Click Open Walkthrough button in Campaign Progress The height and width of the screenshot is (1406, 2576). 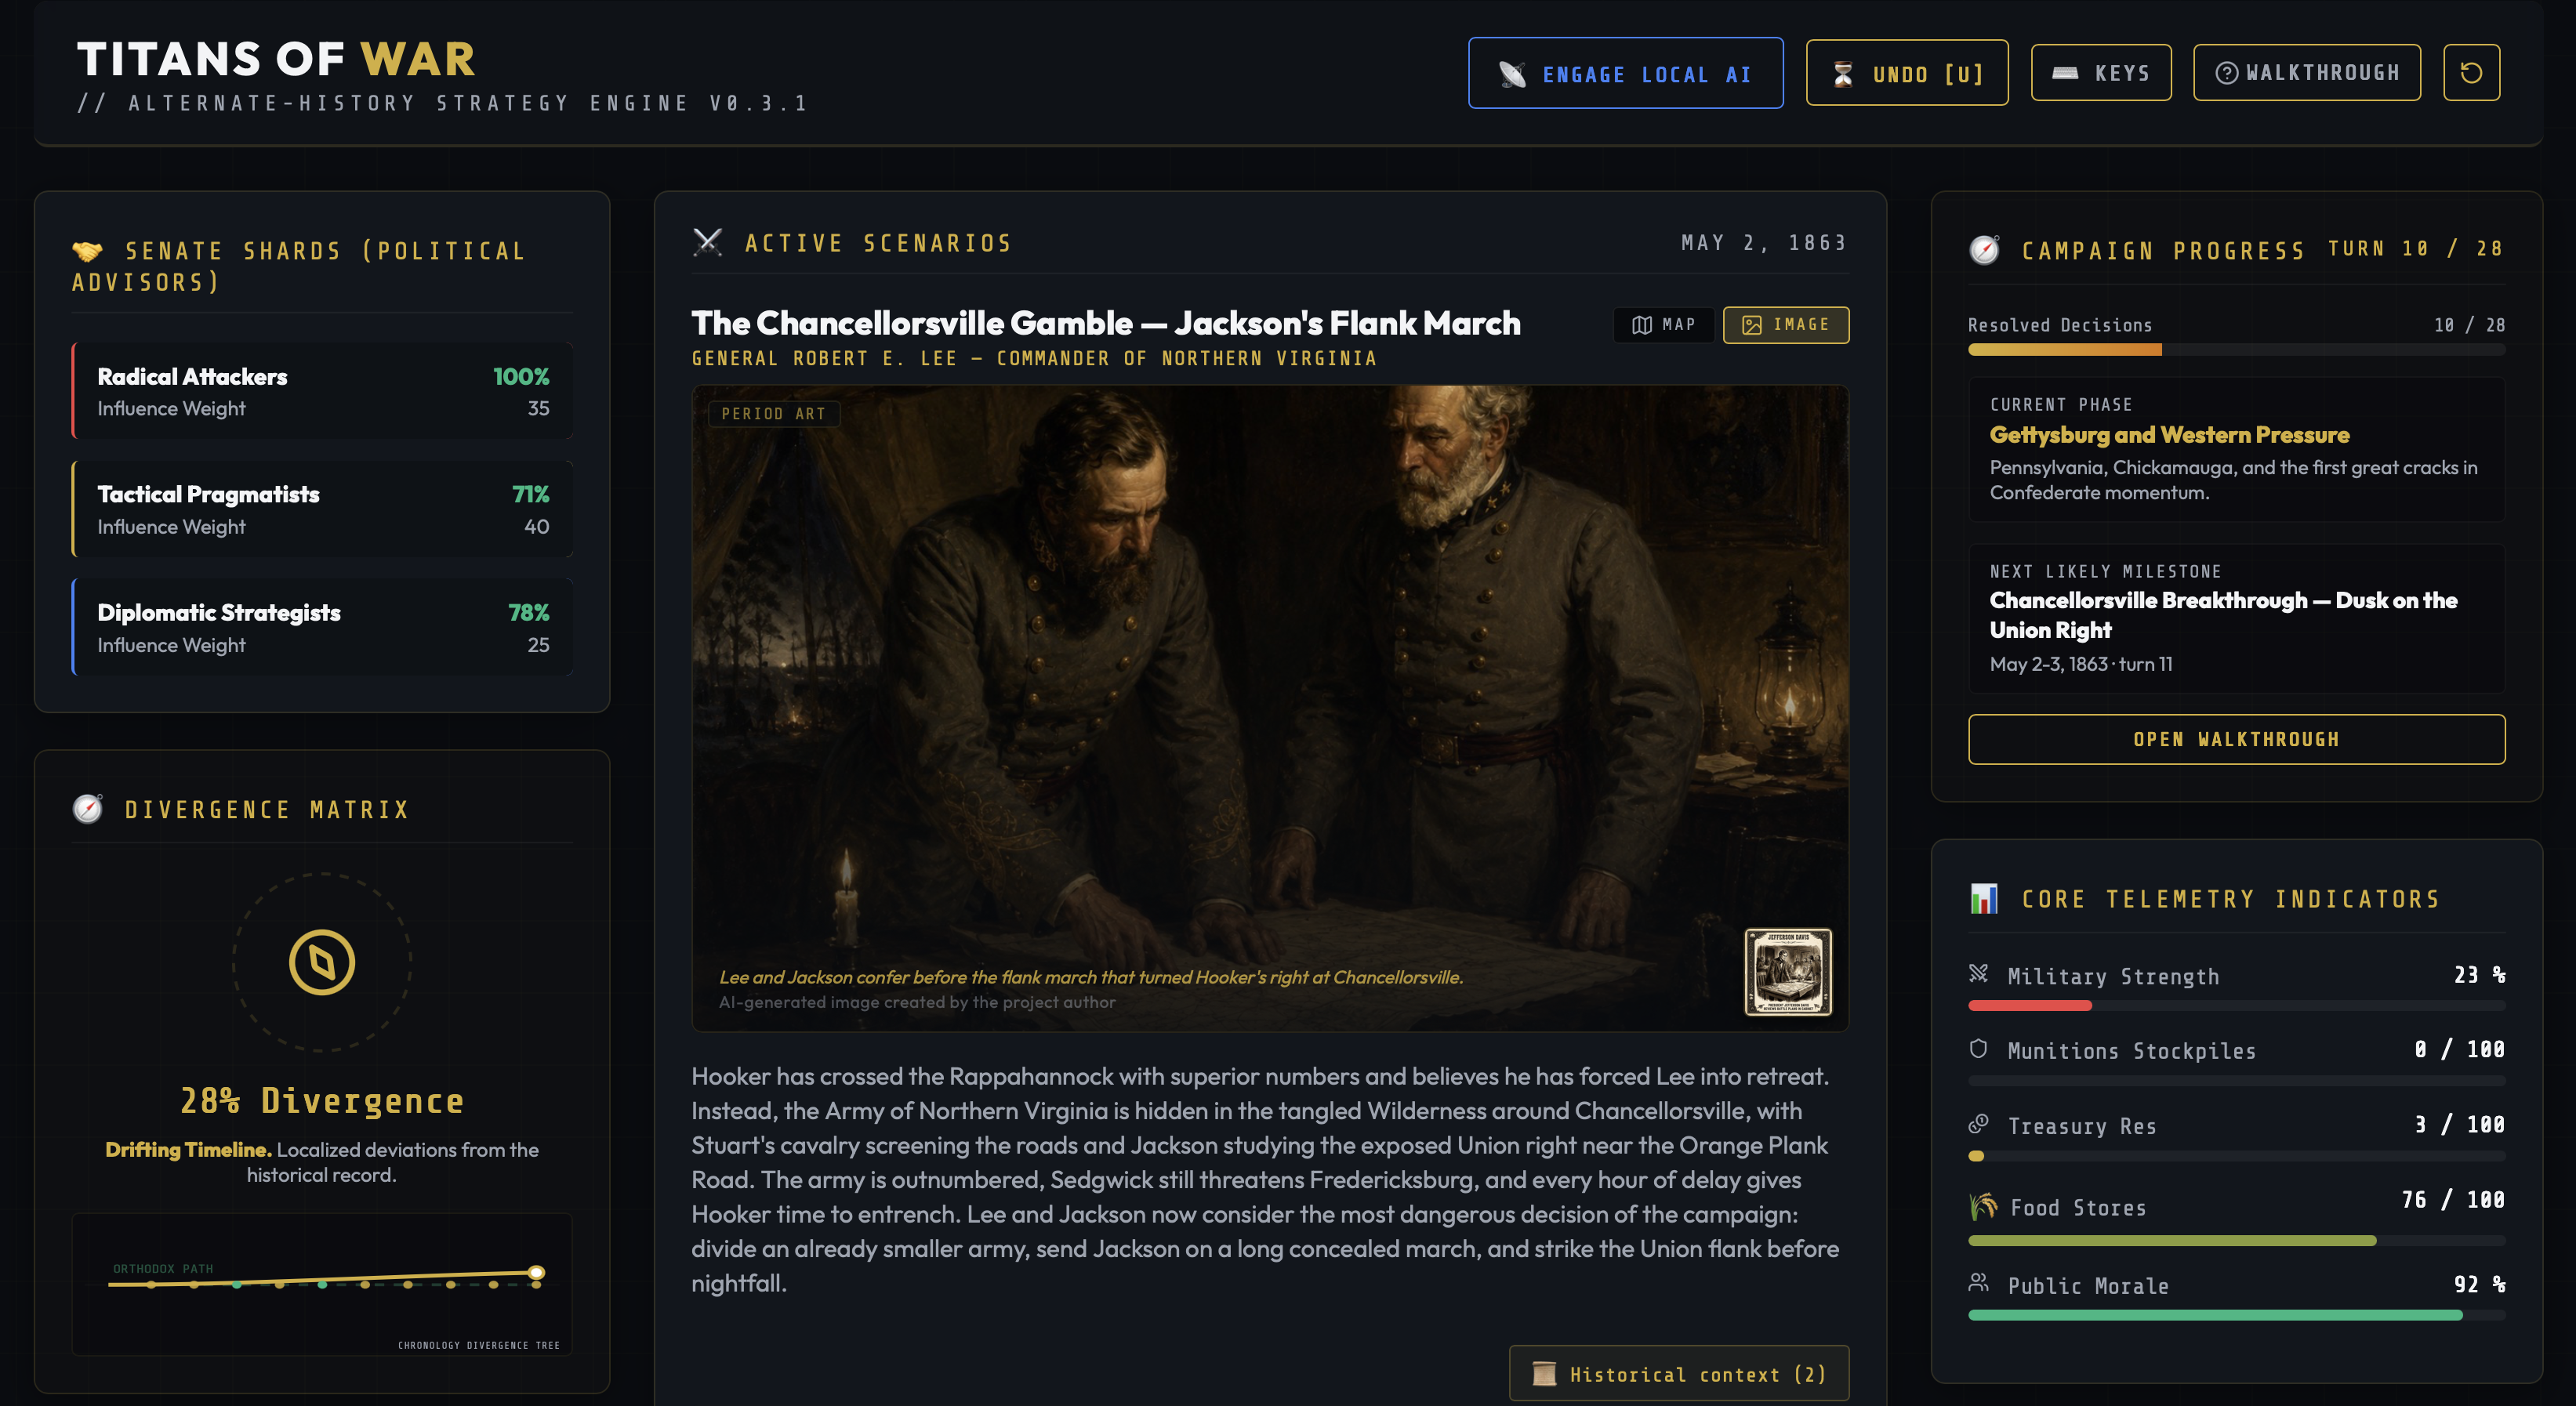click(x=2236, y=739)
